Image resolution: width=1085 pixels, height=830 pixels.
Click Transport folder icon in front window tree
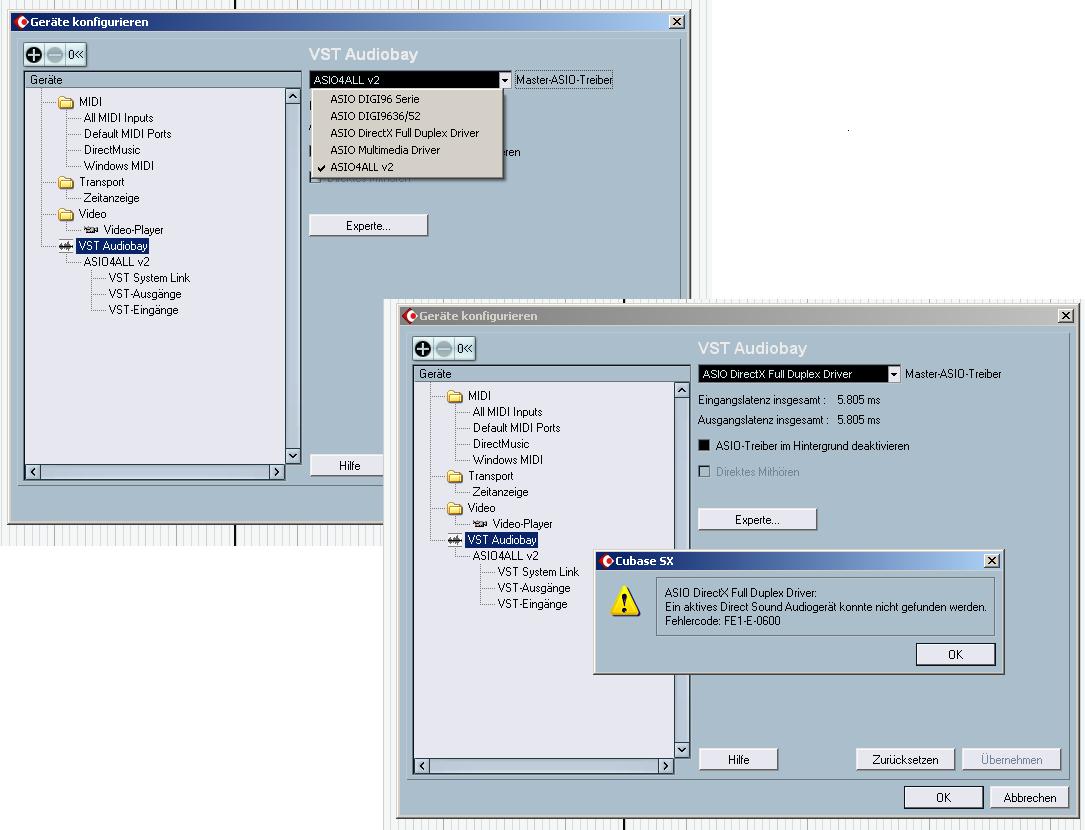(x=455, y=477)
